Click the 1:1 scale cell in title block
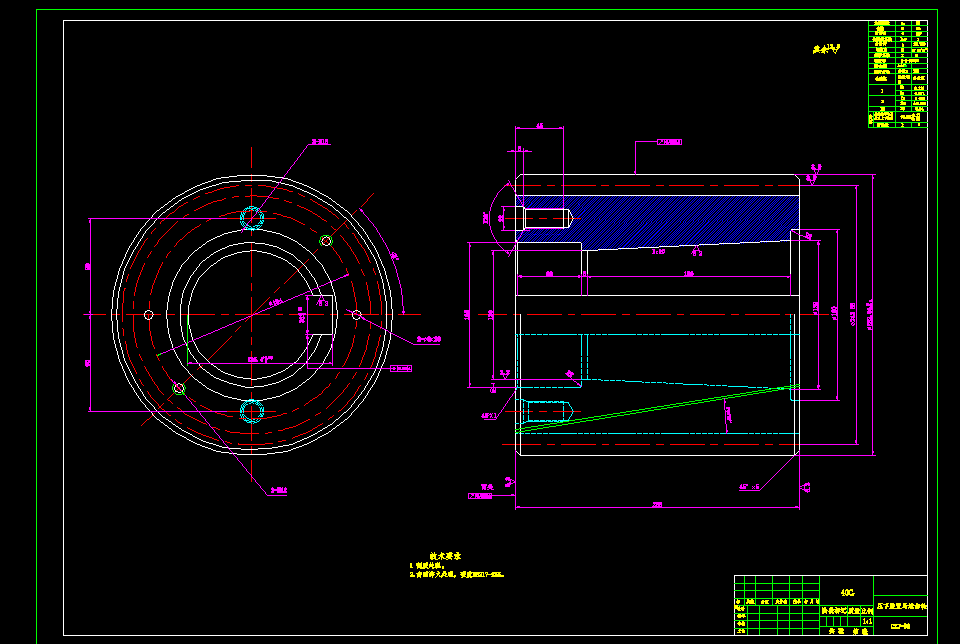960x644 pixels. pyautogui.click(x=867, y=621)
